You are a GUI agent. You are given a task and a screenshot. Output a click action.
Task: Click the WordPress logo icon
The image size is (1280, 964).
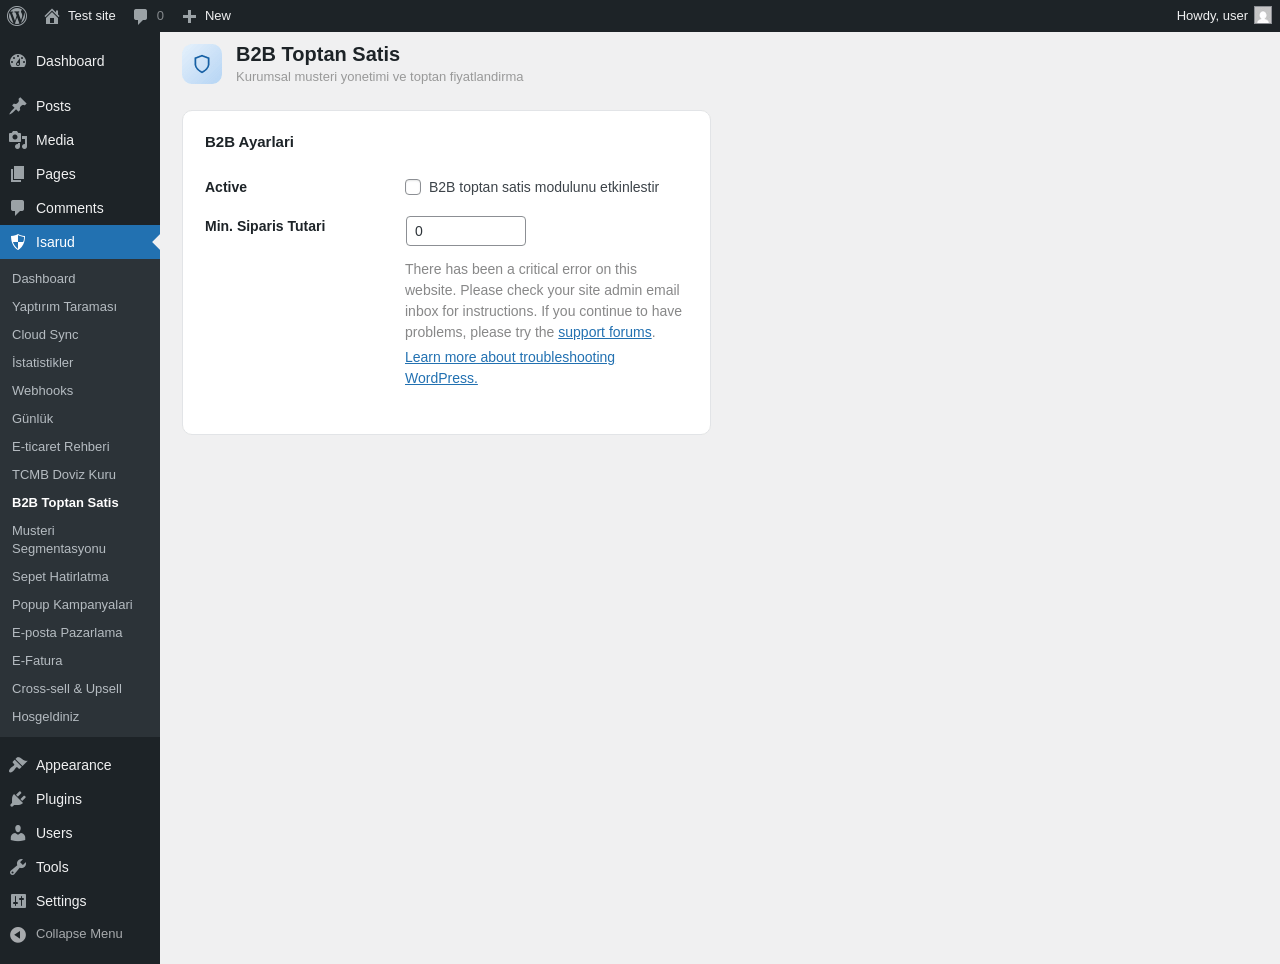tap(17, 16)
